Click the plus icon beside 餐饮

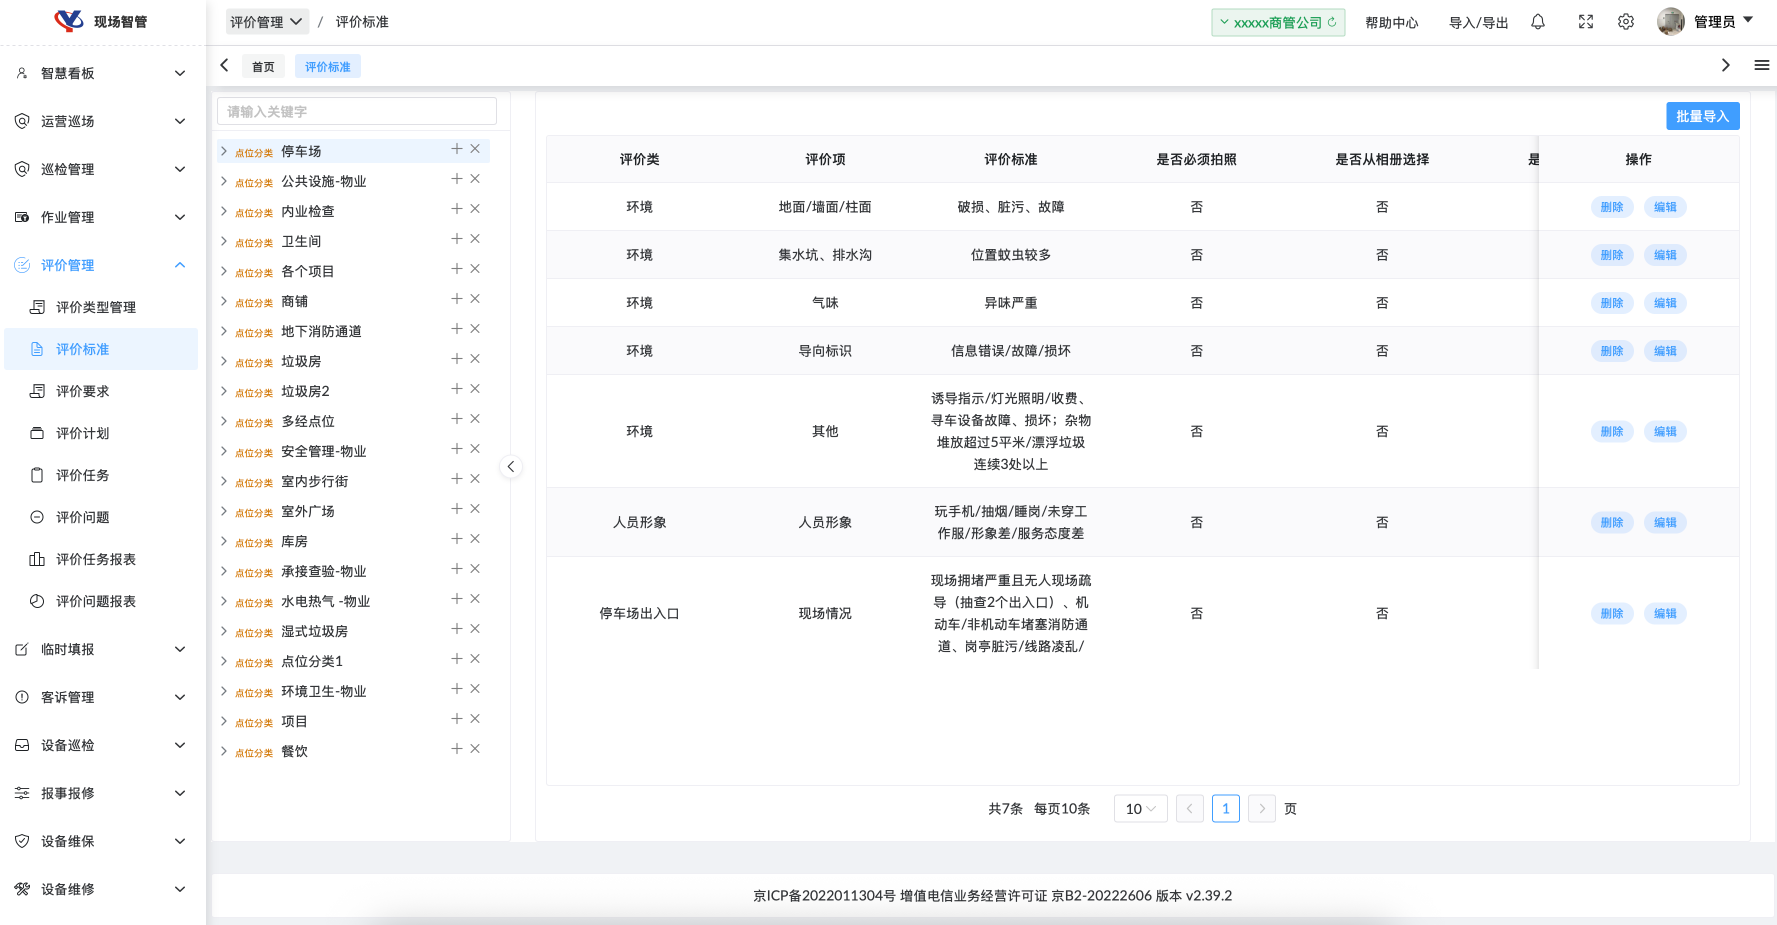coord(456,749)
